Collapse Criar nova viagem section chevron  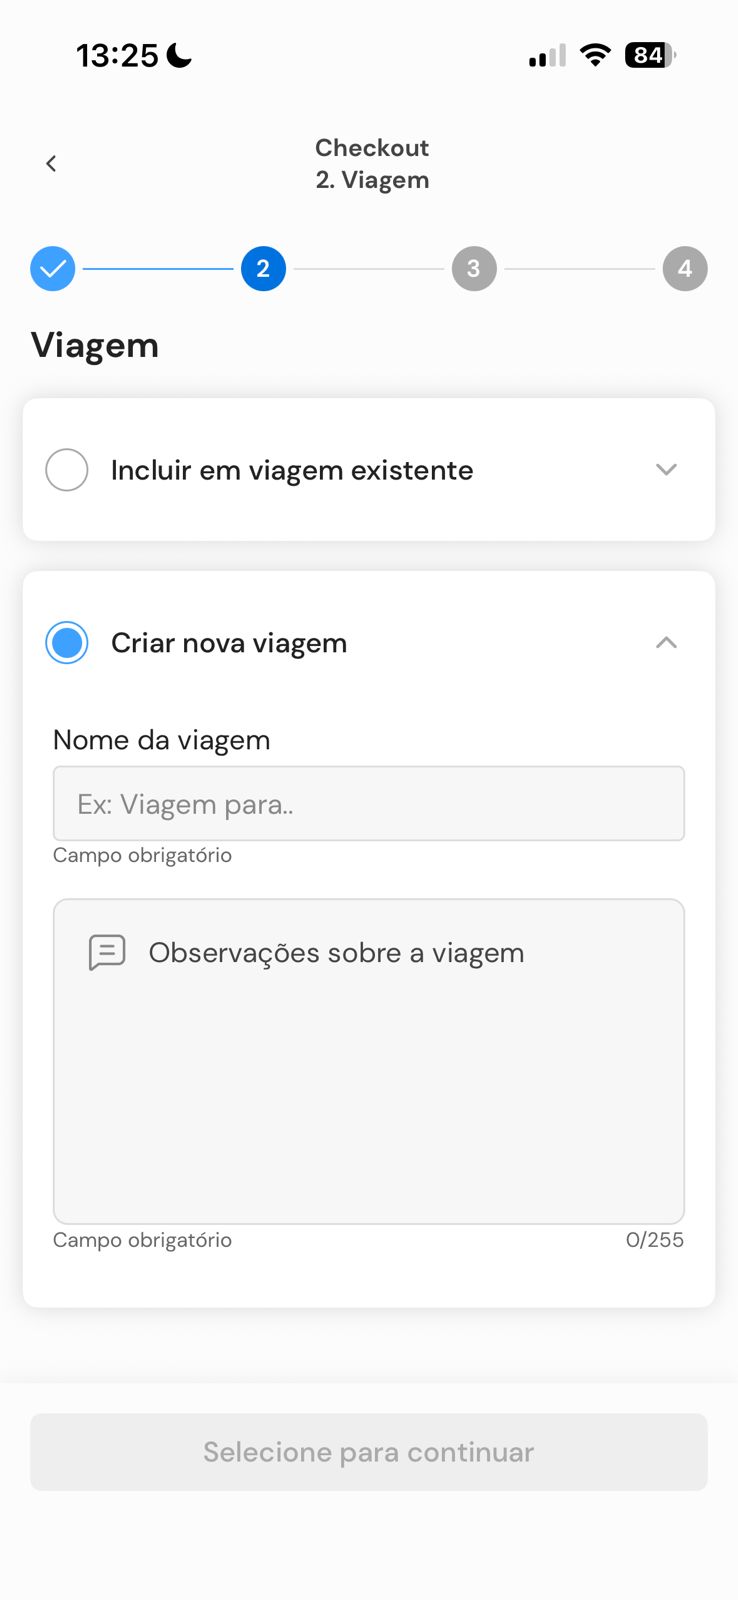coord(666,643)
